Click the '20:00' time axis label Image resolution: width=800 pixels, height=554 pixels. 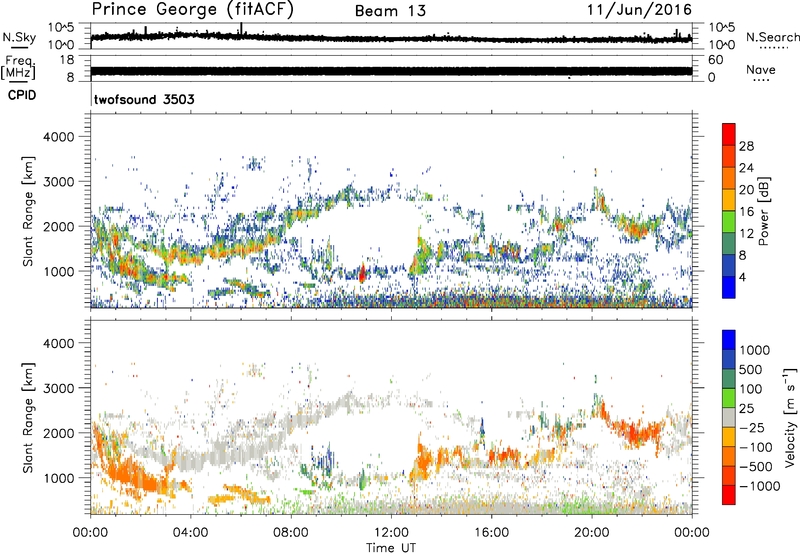tap(592, 533)
